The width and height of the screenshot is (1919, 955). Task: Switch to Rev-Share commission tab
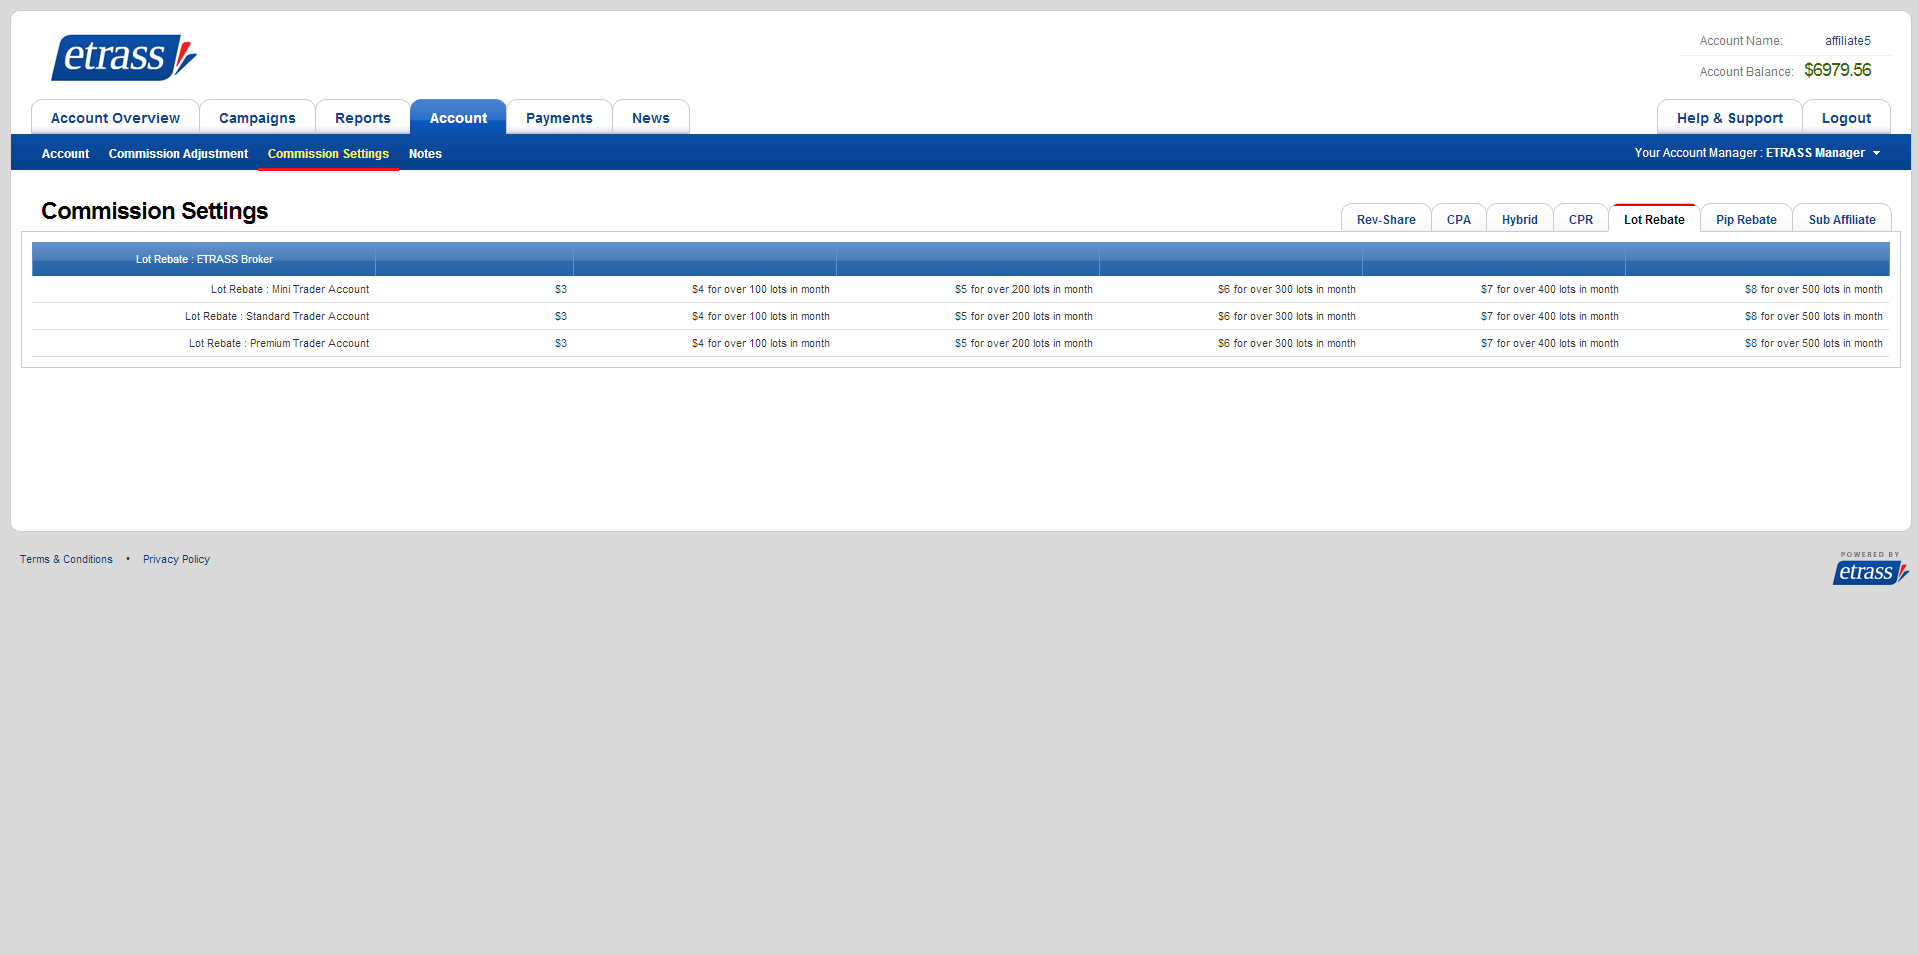tap(1385, 220)
